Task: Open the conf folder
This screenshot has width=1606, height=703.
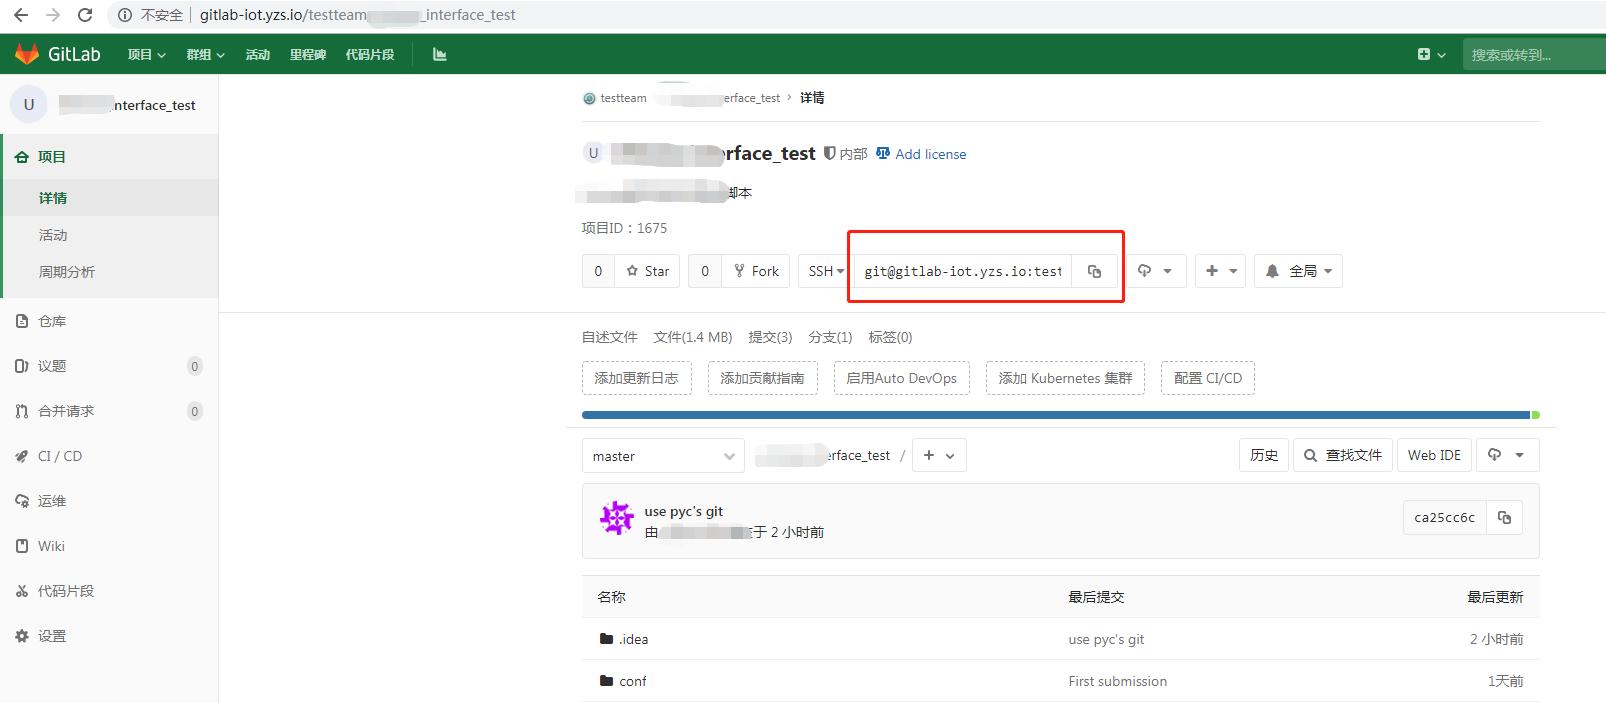Action: click(632, 681)
